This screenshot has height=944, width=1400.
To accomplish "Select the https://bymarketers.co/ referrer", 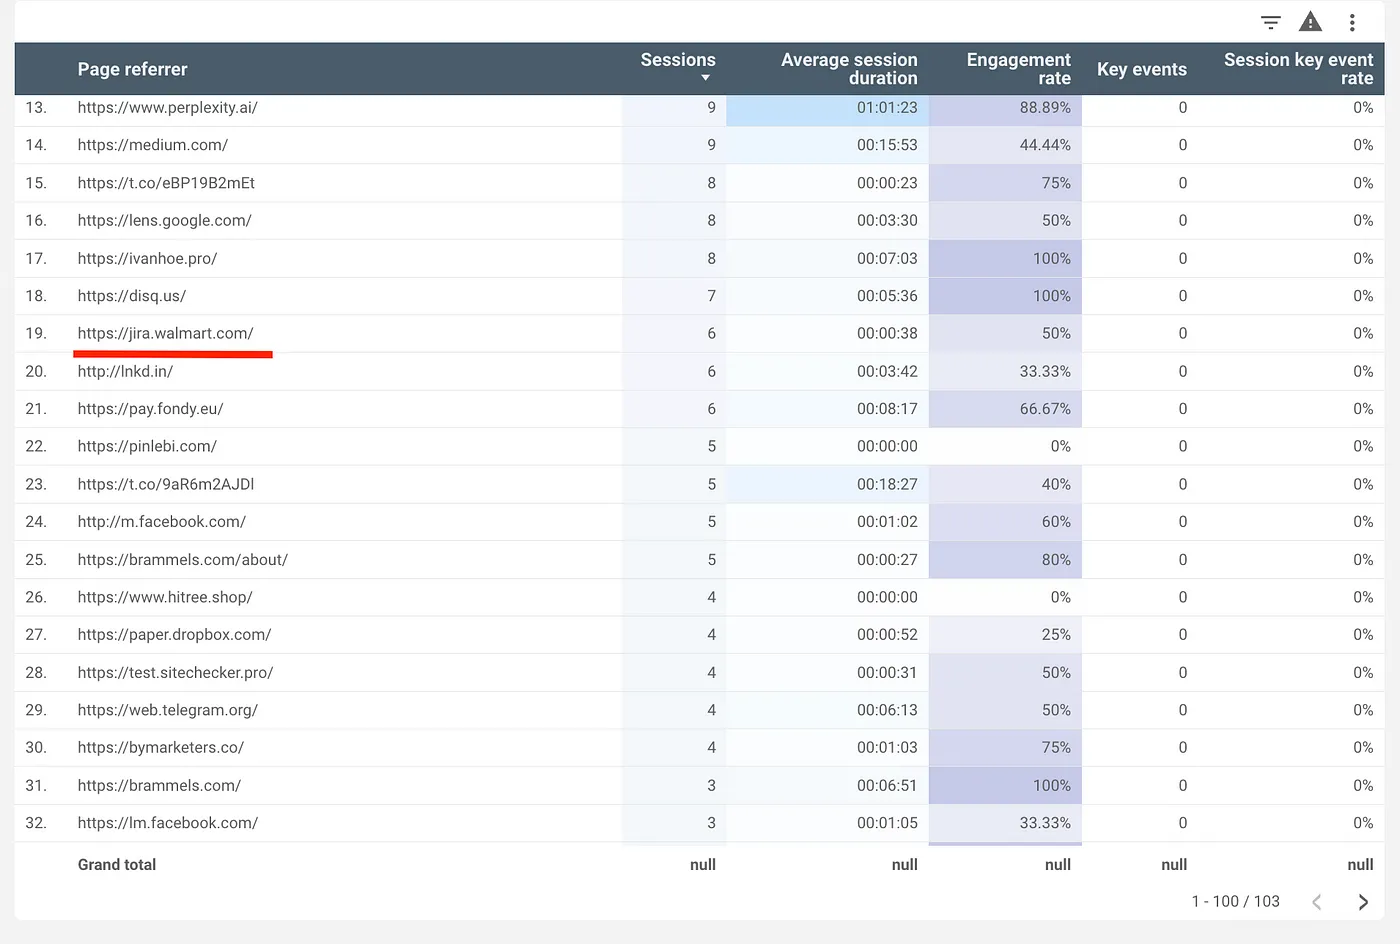I will 161,748.
